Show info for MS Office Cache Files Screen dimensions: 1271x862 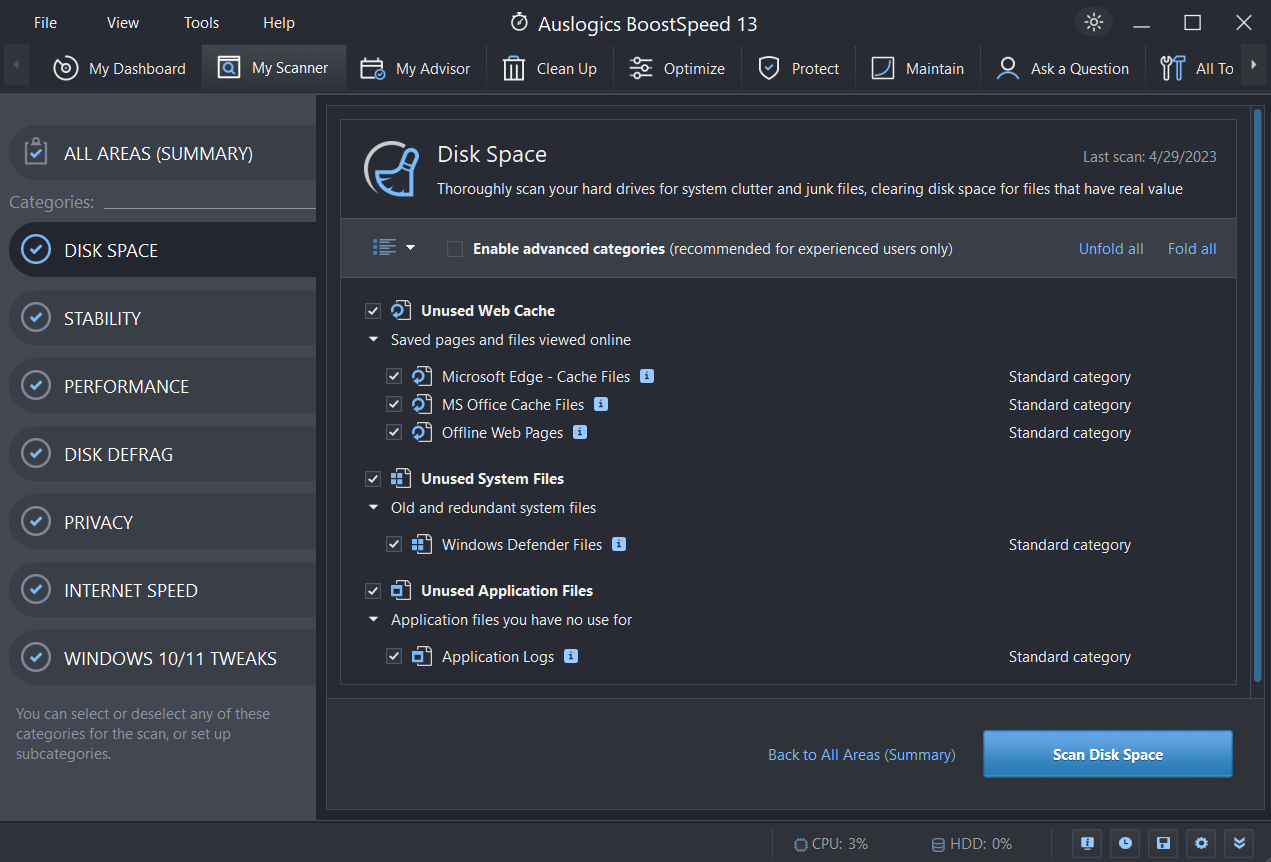point(601,404)
